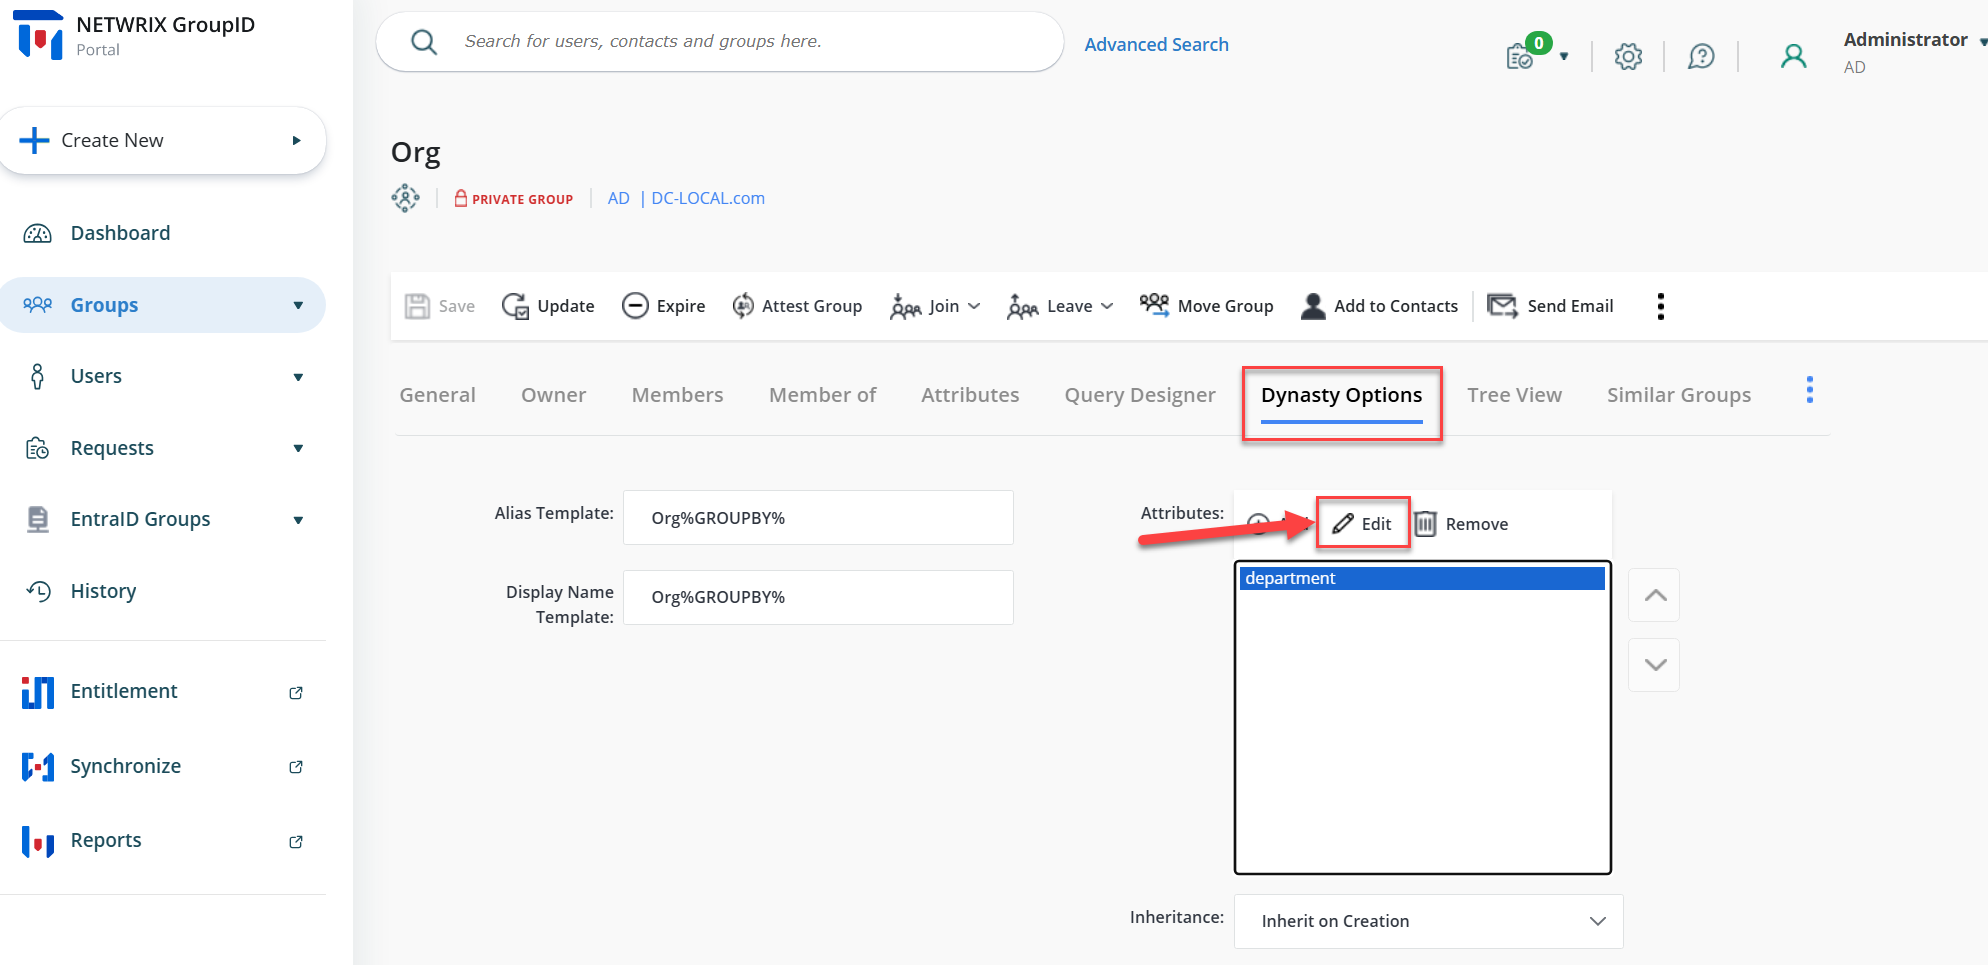The height and width of the screenshot is (965, 1988).
Task: Expand the Join action dropdown
Action: (972, 306)
